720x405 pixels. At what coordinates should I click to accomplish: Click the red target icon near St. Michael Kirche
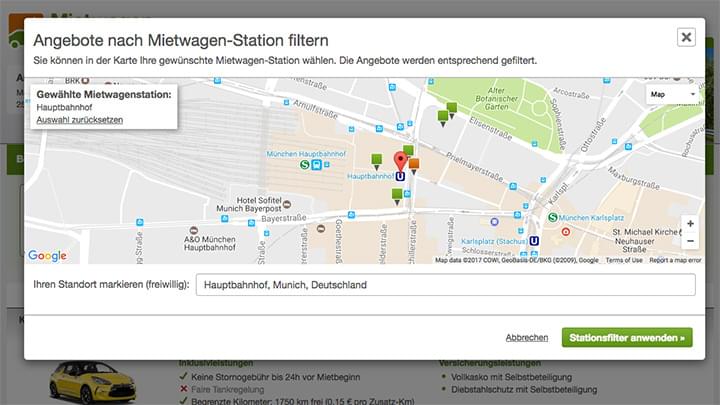click(566, 232)
